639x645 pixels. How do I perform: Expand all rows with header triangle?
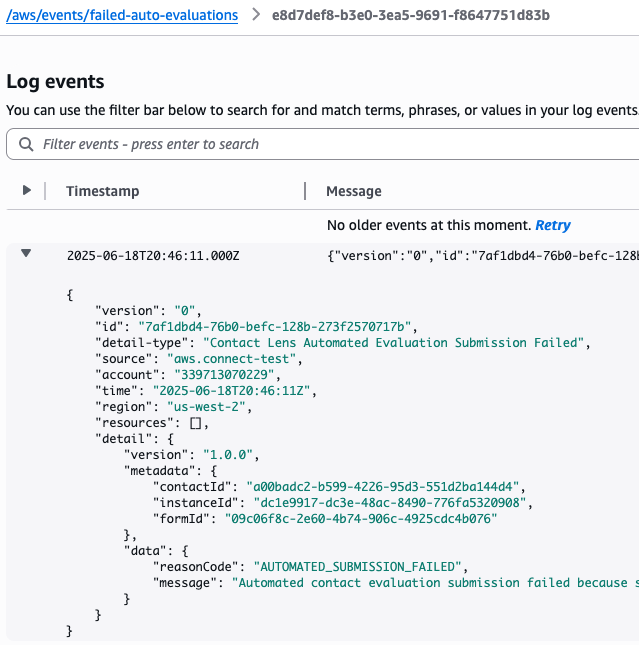click(x=27, y=190)
